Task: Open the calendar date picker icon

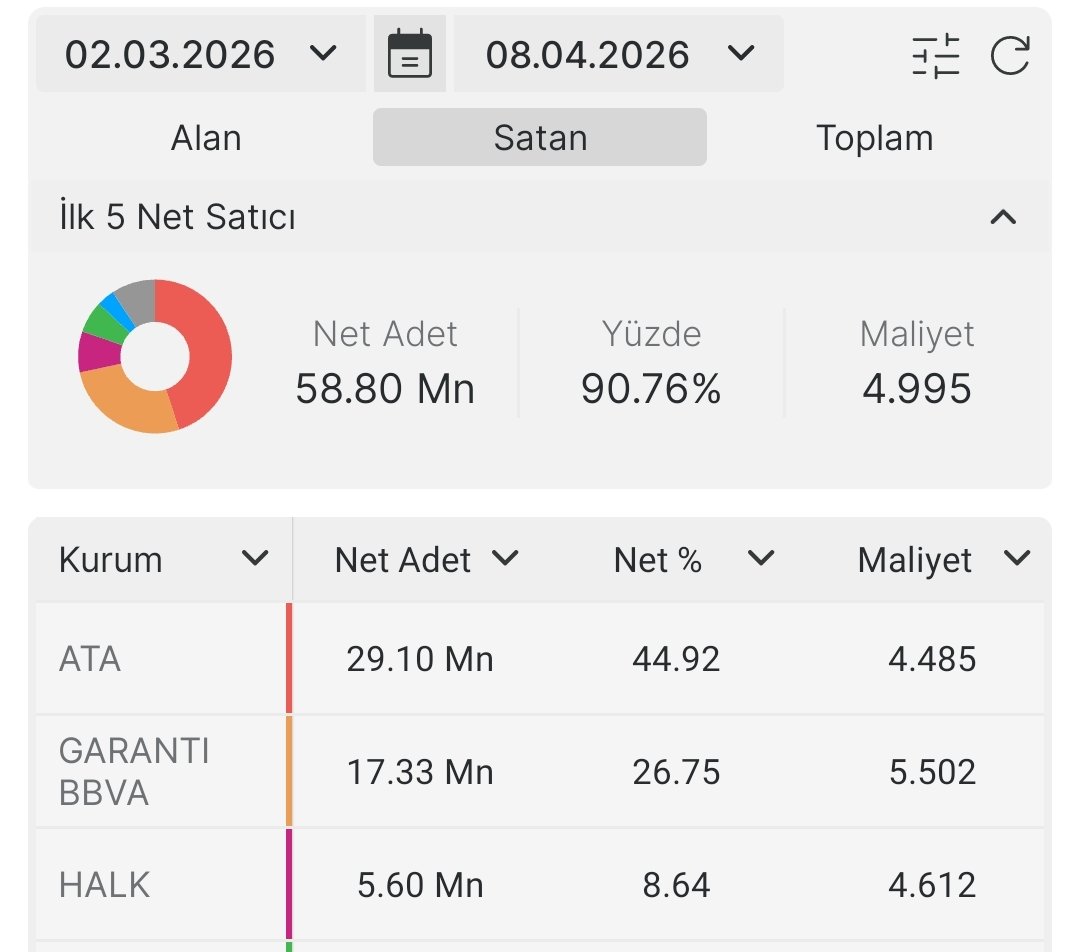Action: pyautogui.click(x=410, y=54)
